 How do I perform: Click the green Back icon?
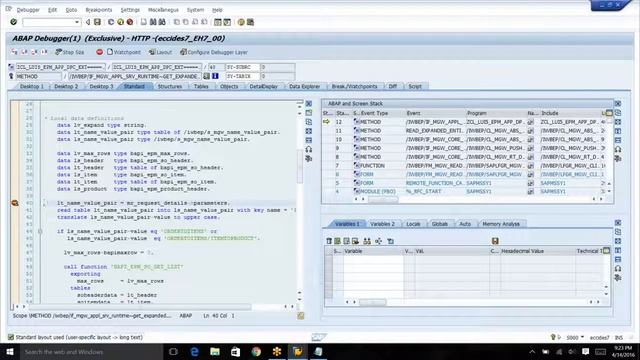pyautogui.click(x=111, y=22)
